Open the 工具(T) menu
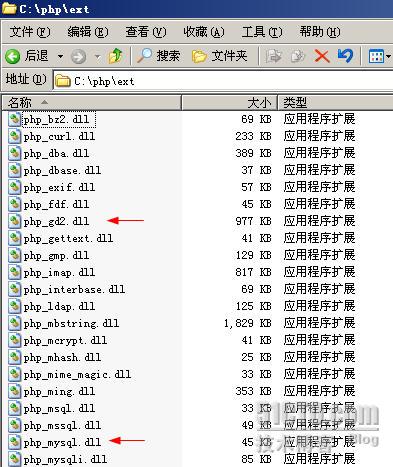The height and width of the screenshot is (467, 393). coord(262,32)
